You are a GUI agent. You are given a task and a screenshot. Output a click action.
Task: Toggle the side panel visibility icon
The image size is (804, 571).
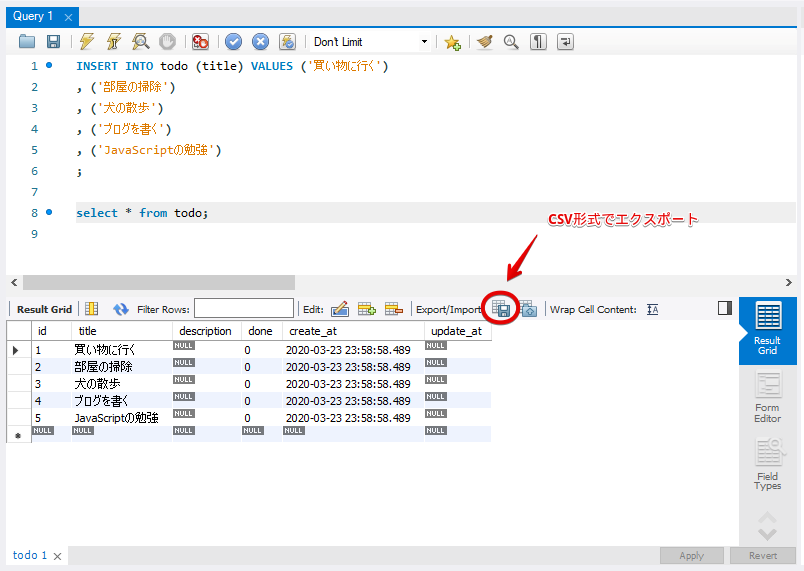click(x=725, y=308)
